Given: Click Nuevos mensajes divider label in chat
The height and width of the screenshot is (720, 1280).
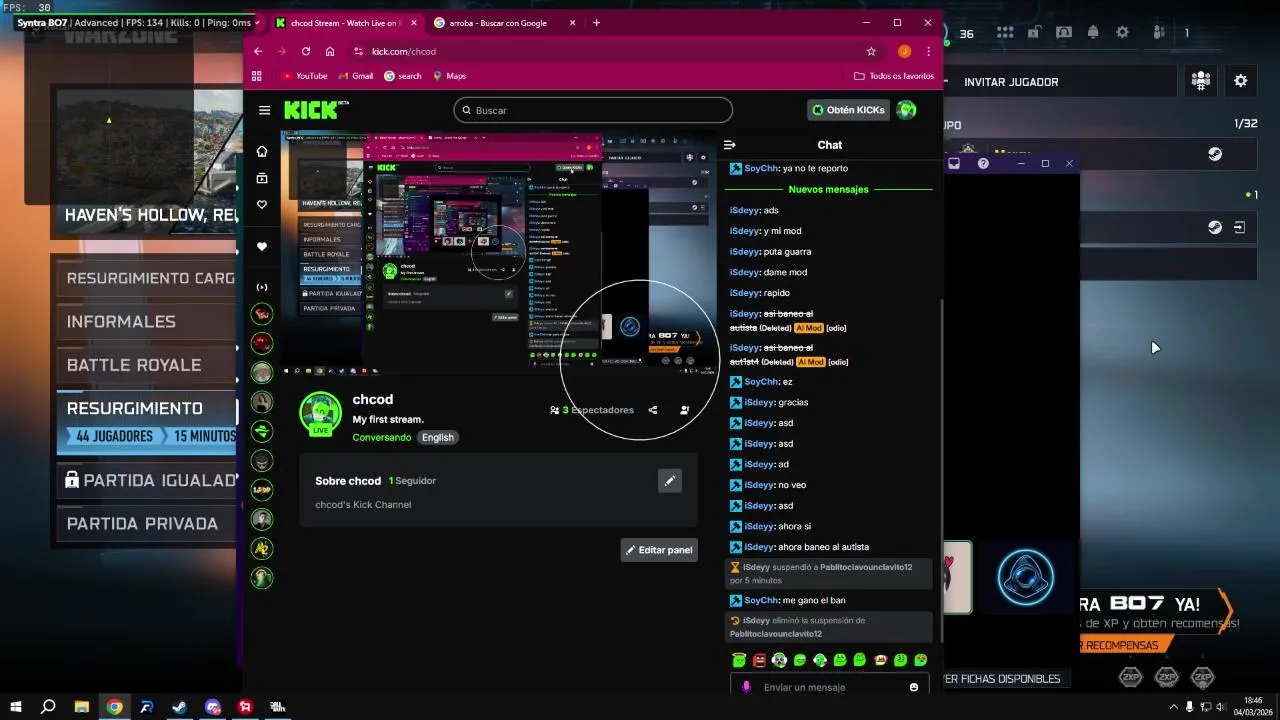Looking at the screenshot, I should 828,189.
